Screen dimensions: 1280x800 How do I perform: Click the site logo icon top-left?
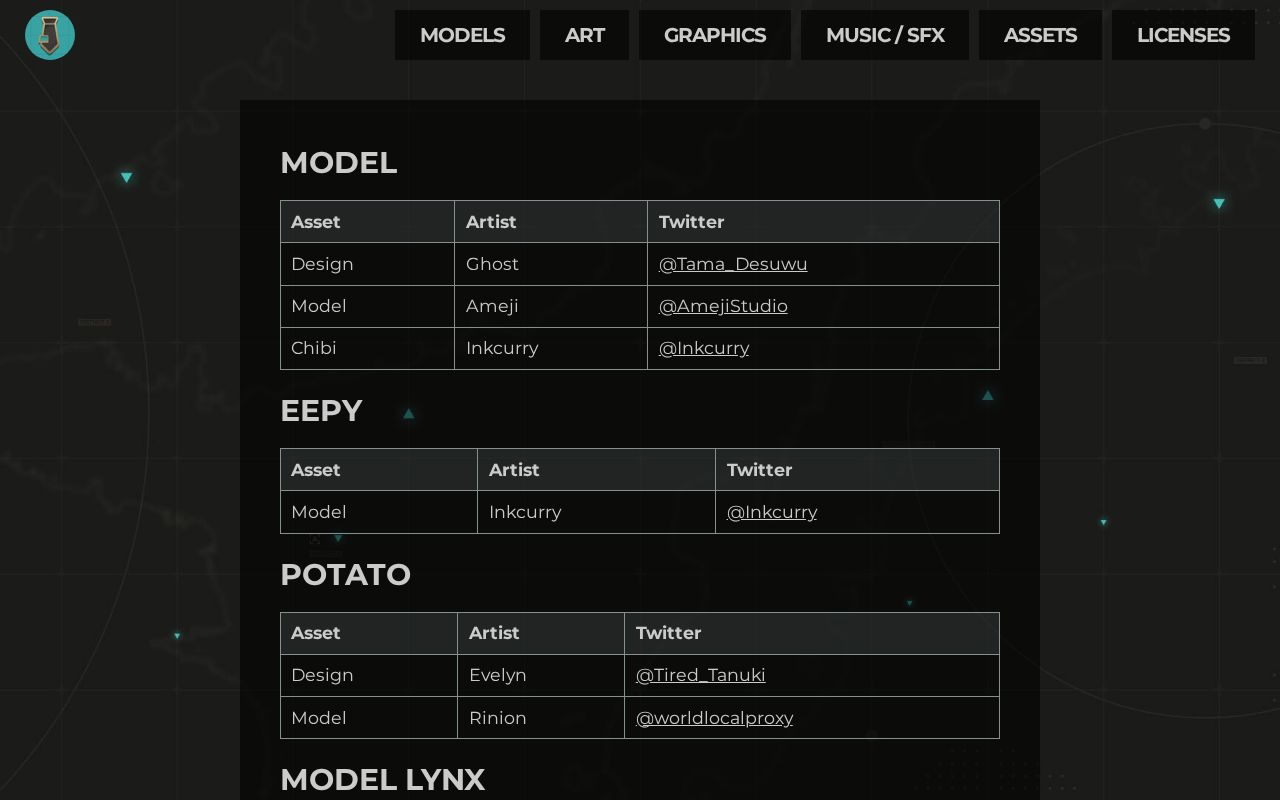coord(50,35)
